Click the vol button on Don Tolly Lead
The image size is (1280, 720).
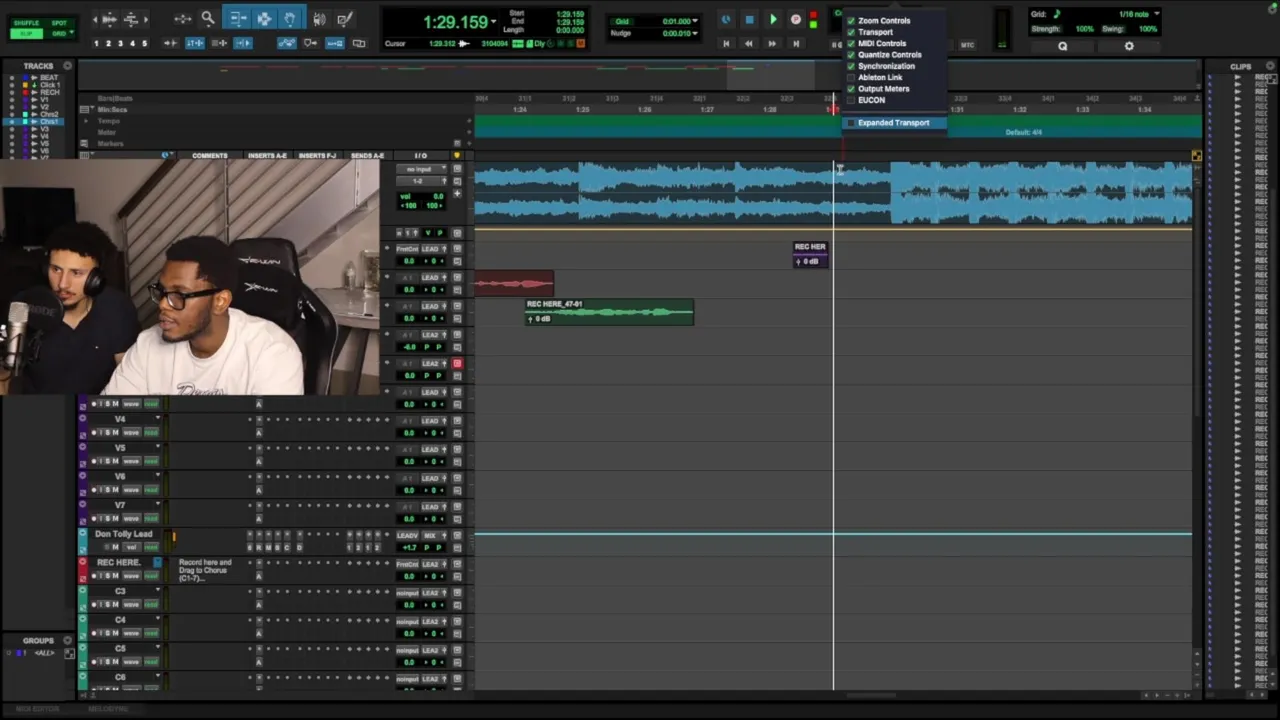coord(131,547)
